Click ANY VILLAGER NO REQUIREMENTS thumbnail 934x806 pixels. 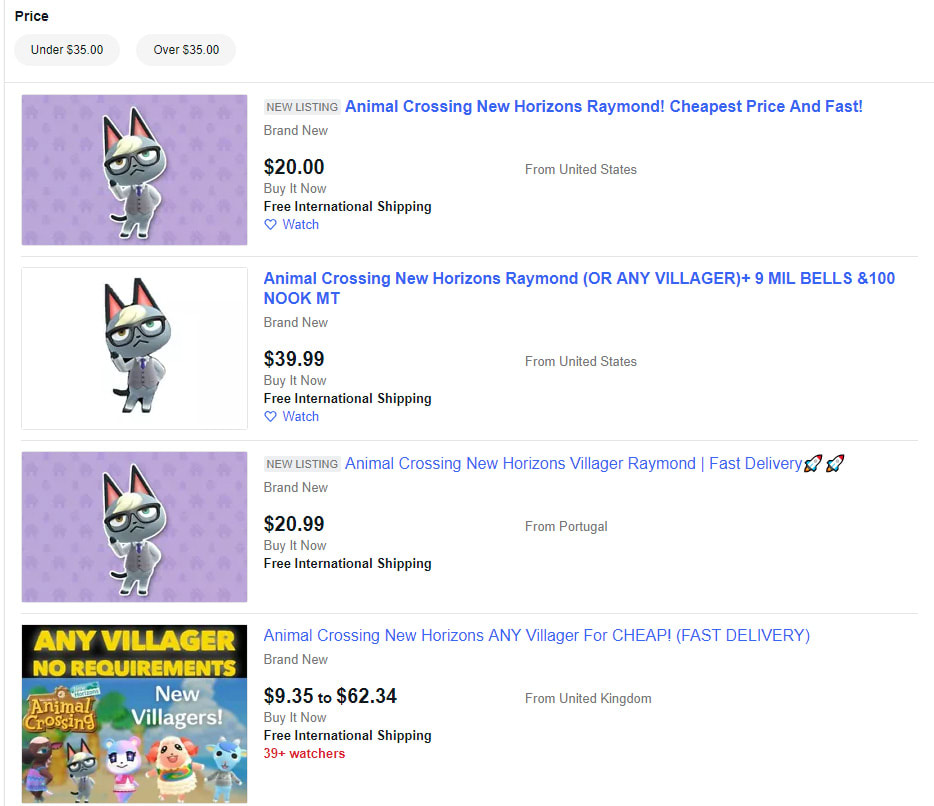[x=134, y=713]
